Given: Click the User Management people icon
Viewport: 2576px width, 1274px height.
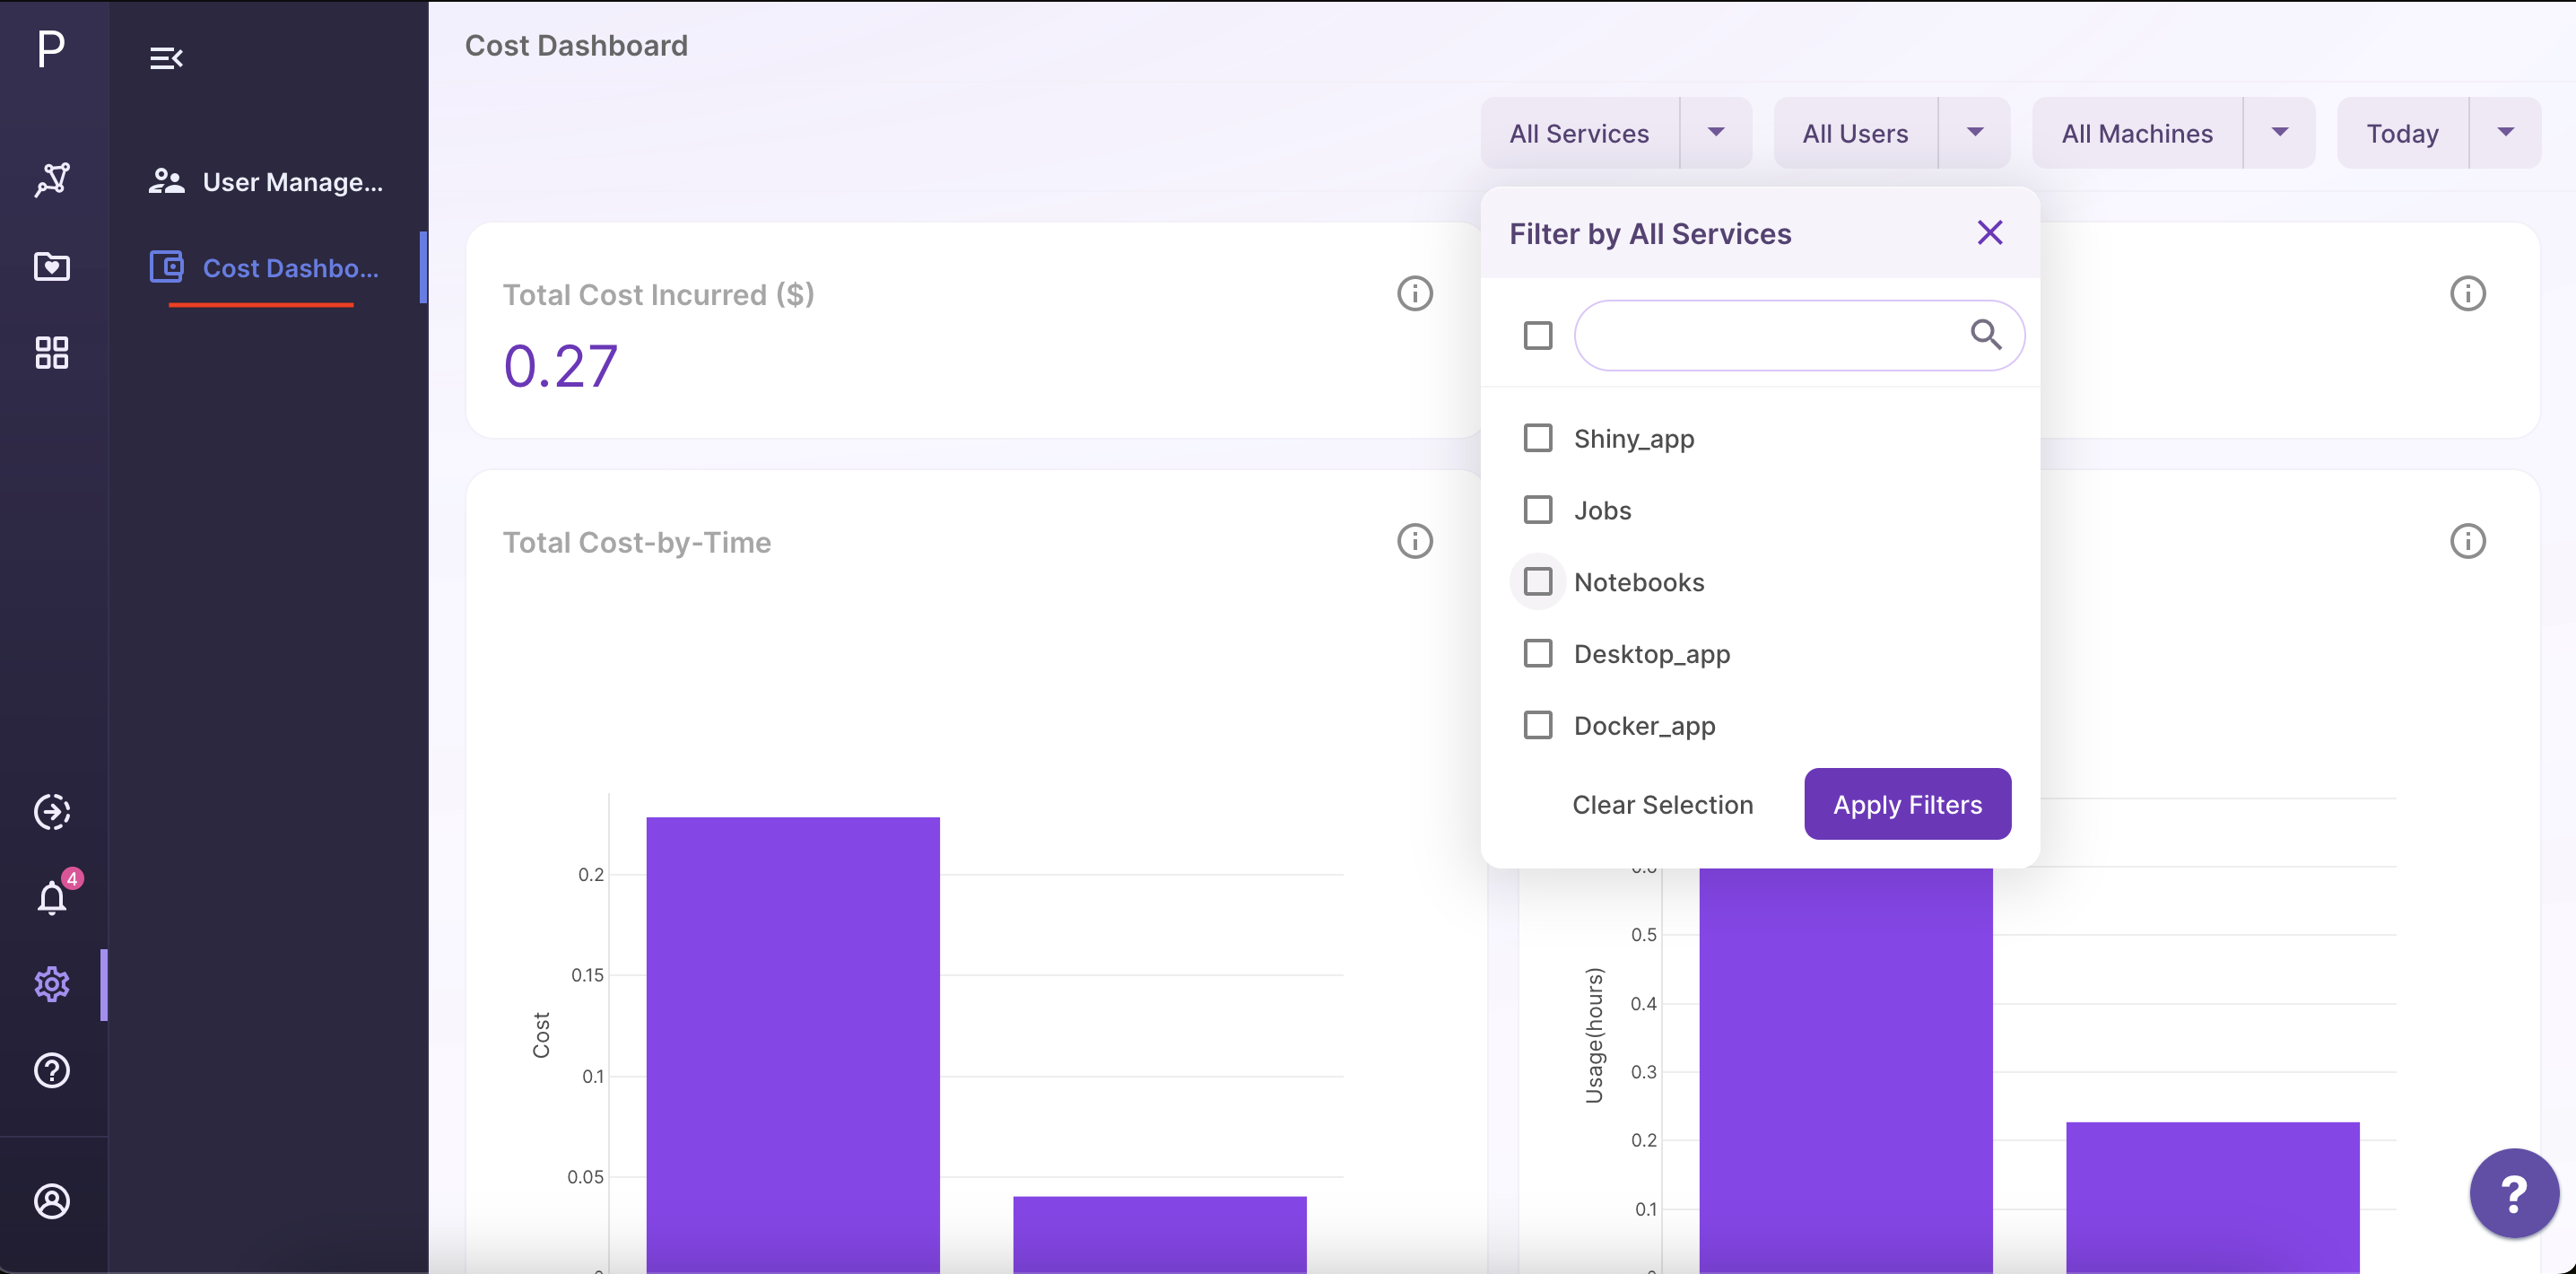Looking at the screenshot, I should point(167,181).
